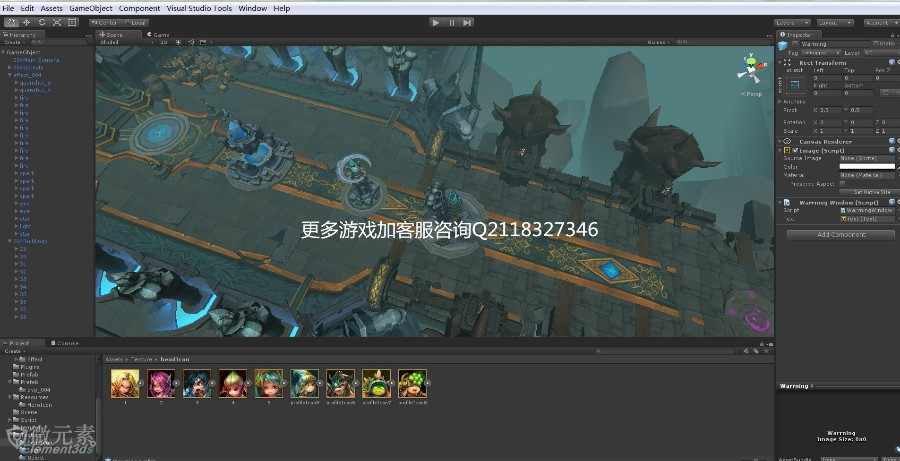Select the Scene folder in Project

coord(26,412)
